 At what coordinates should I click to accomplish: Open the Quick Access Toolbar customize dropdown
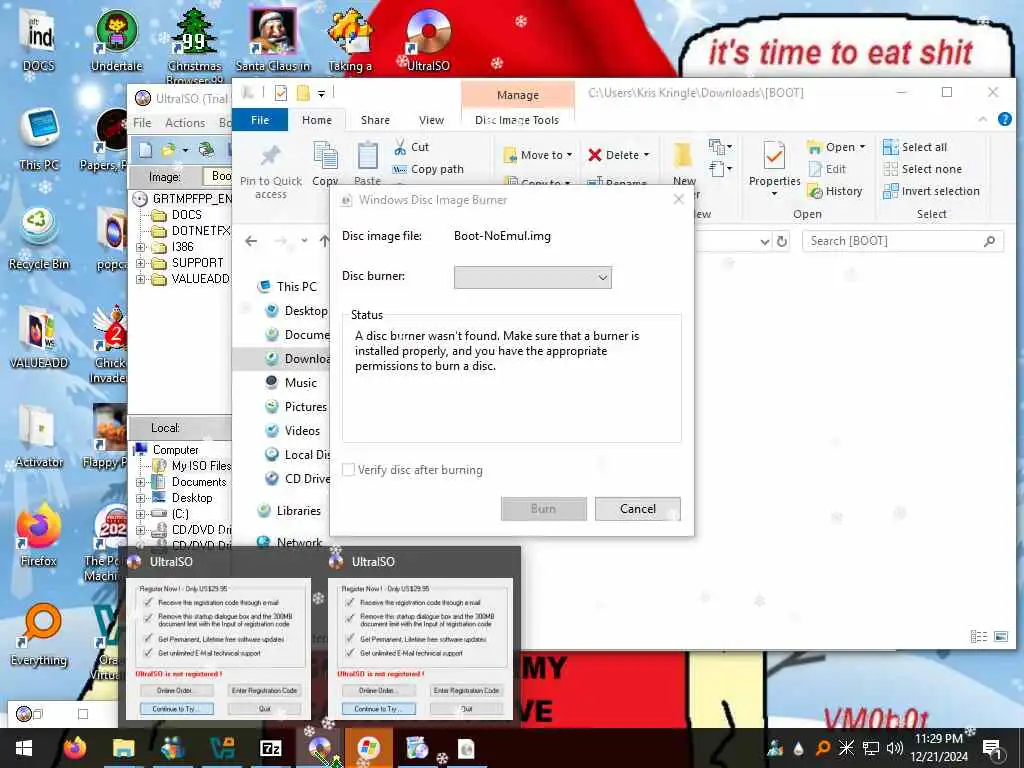click(321, 94)
